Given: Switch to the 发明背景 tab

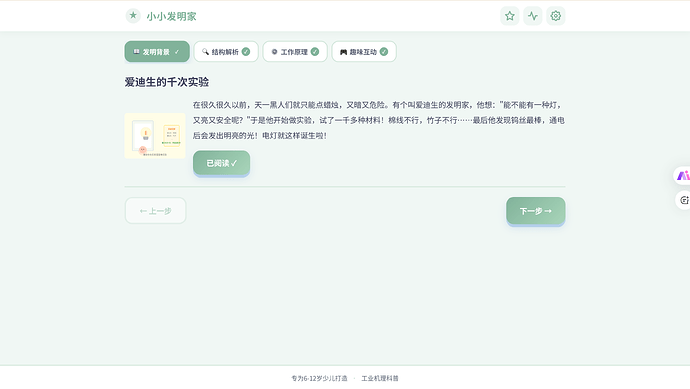Looking at the screenshot, I should click(x=157, y=51).
